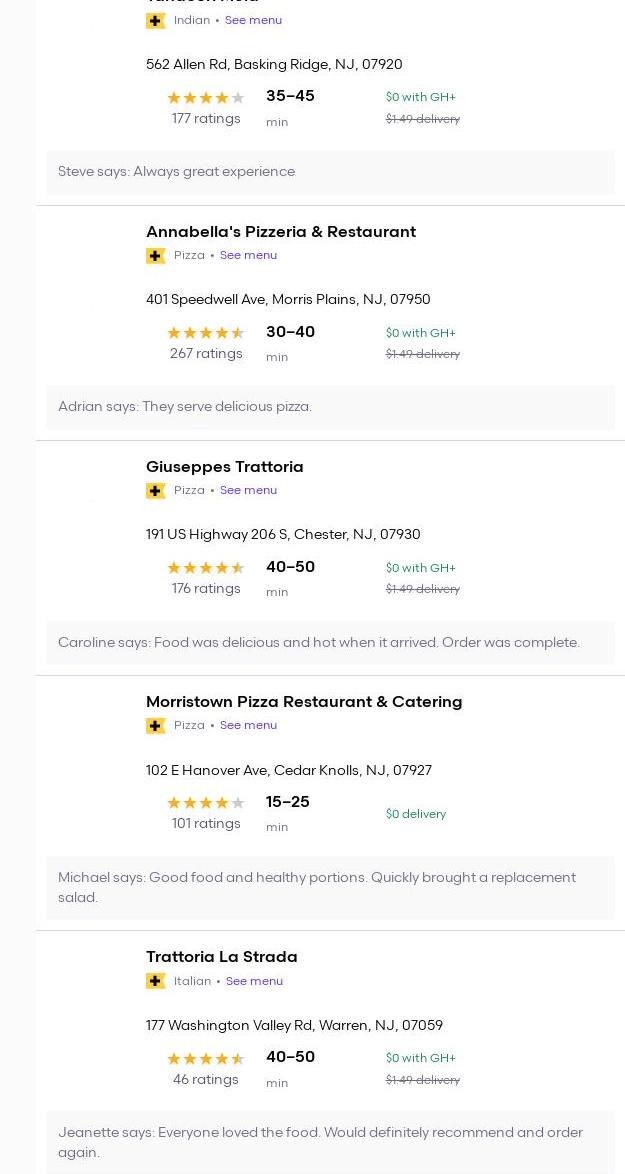Open the Annabella's Pizzeria & Restaurant listing title
The height and width of the screenshot is (1174, 625).
(x=281, y=232)
